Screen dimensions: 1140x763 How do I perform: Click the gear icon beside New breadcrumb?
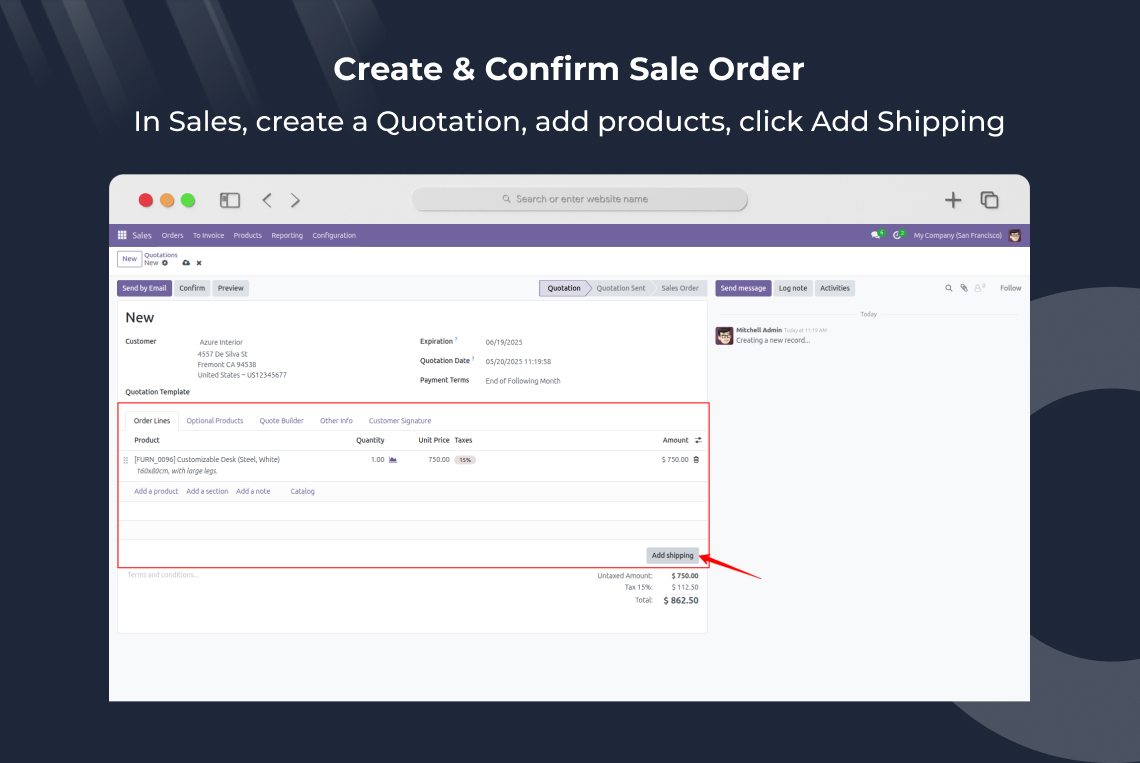coord(165,263)
